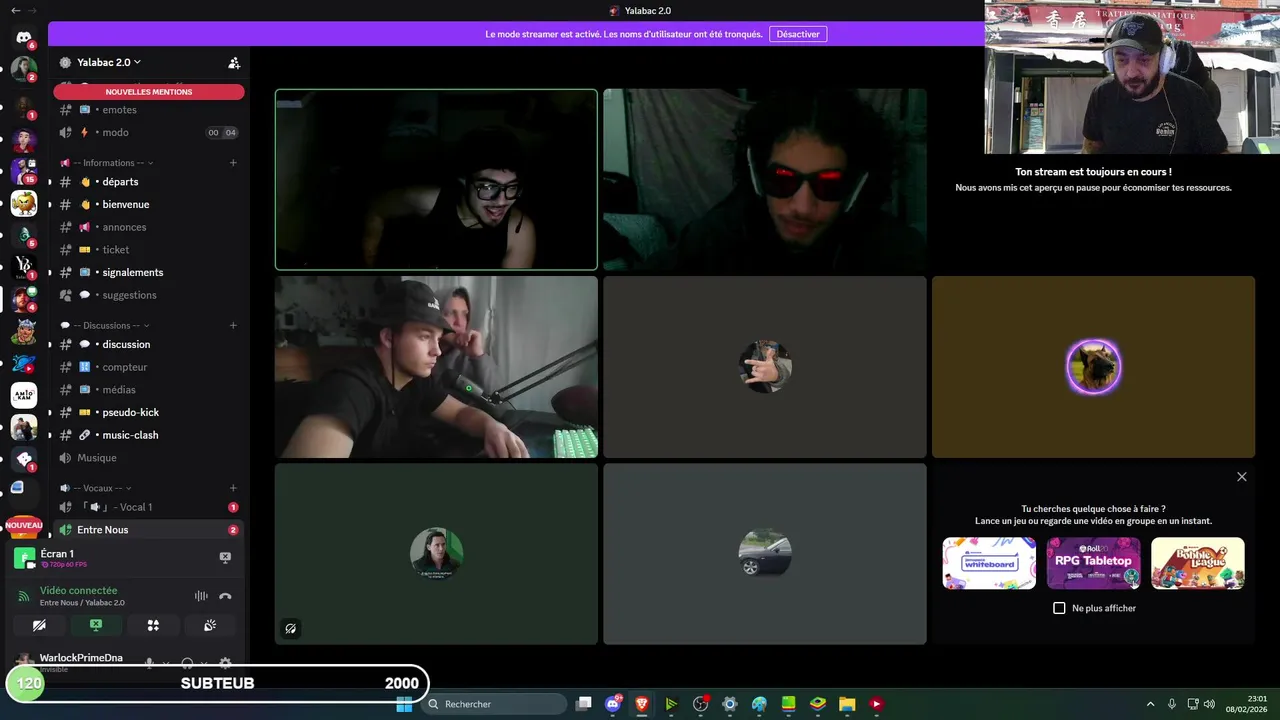Open the annonces channel
The height and width of the screenshot is (720, 1280).
(x=148, y=227)
